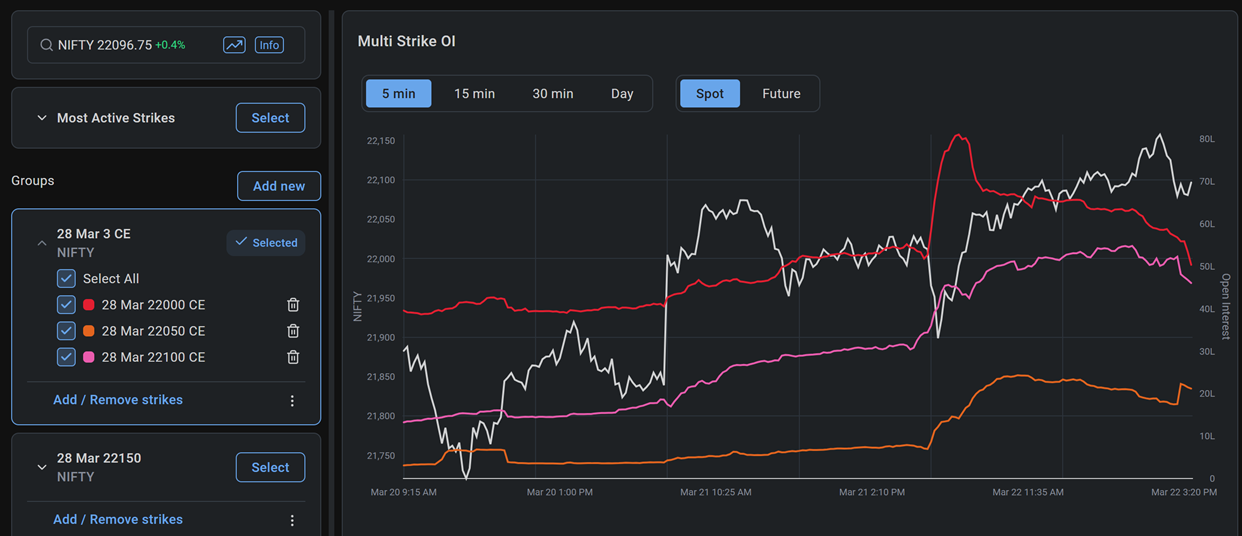The width and height of the screenshot is (1242, 536).
Task: Click the orange swatch for 28 Mar 22050 CE
Action: point(89,331)
